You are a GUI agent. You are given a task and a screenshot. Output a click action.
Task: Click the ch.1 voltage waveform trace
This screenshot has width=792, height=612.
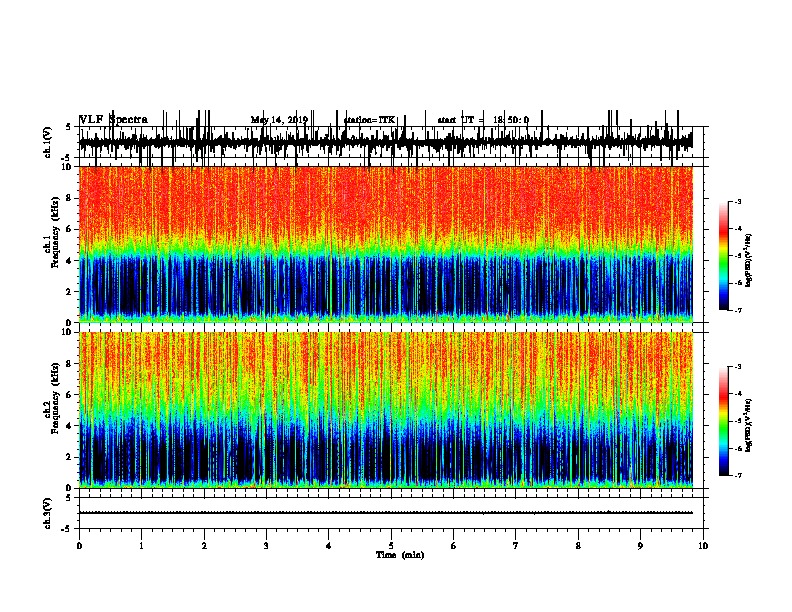(x=386, y=141)
